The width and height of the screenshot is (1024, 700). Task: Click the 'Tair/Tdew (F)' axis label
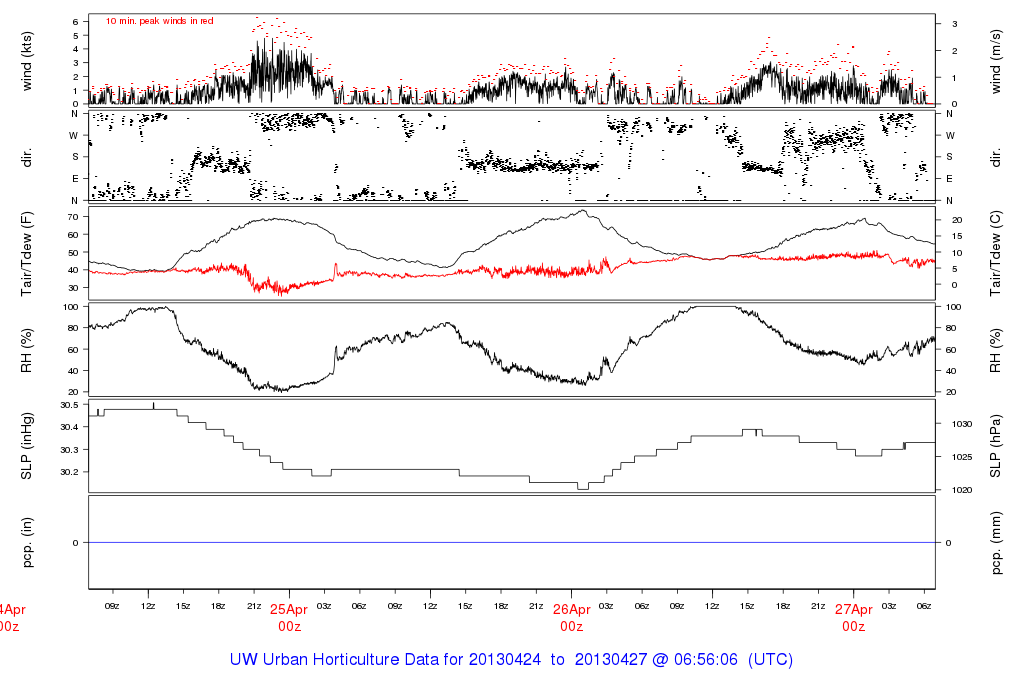point(27,253)
